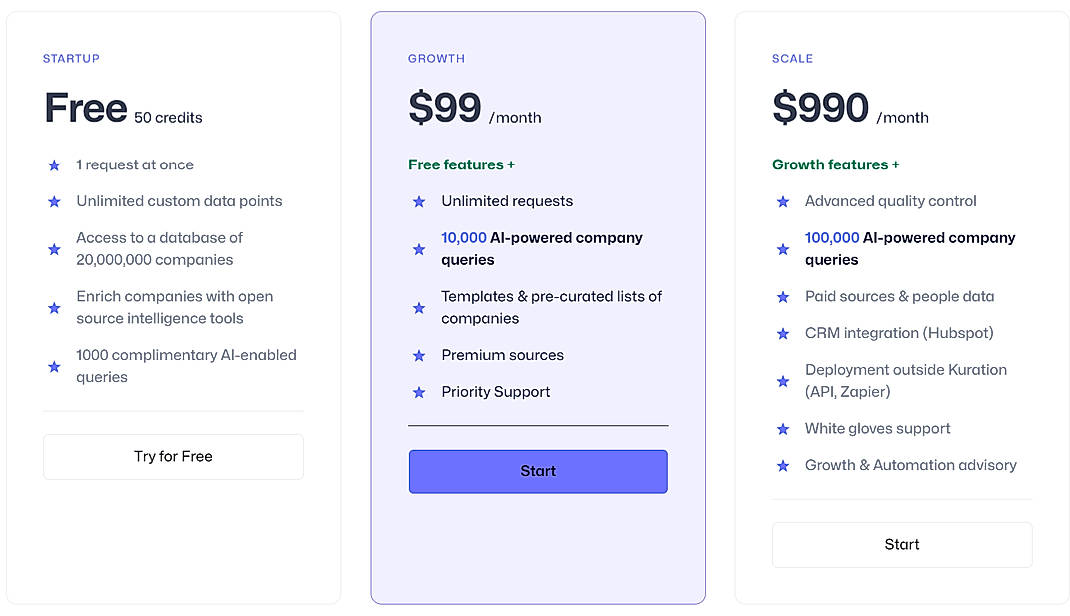Select the GROWTH plan header
The width and height of the screenshot is (1070, 616).
pyautogui.click(x=436, y=58)
